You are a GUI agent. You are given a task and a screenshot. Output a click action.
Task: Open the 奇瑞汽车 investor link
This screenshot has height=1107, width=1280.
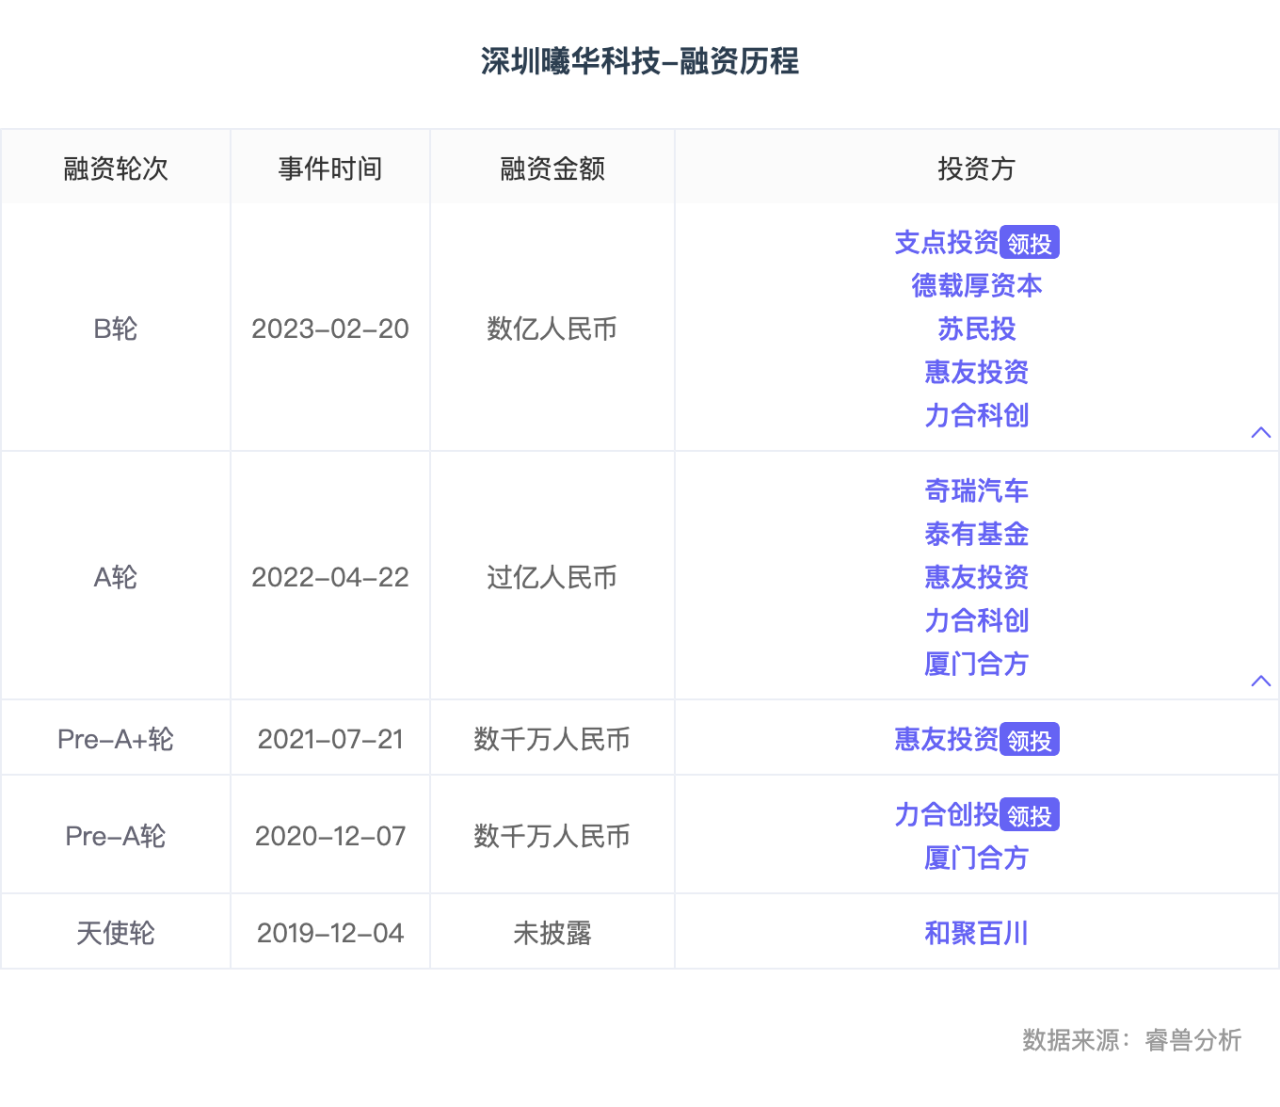tap(977, 491)
